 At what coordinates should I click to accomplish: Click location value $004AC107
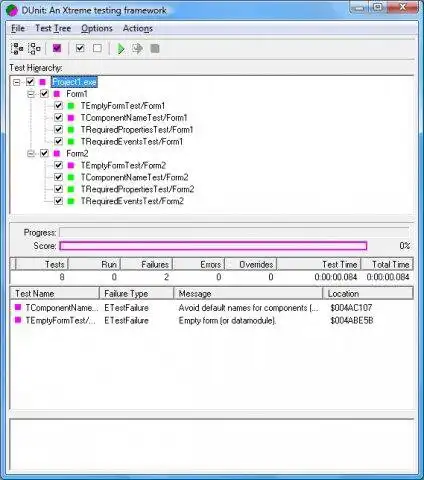pyautogui.click(x=351, y=307)
